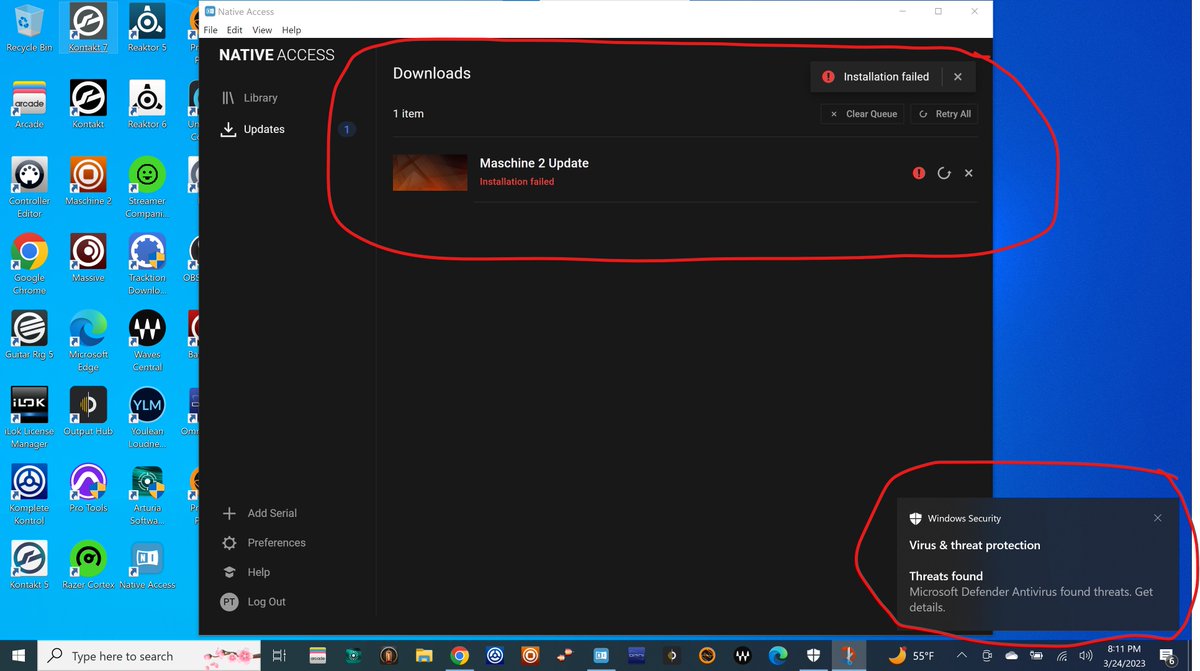
Task: Open the 55°F weather widget
Action: (911, 656)
